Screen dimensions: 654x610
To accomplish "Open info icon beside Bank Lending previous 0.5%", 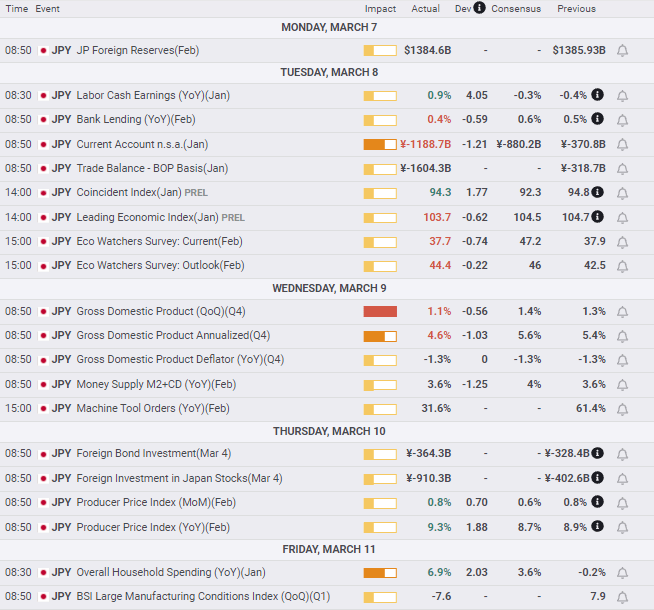I will 597,118.
